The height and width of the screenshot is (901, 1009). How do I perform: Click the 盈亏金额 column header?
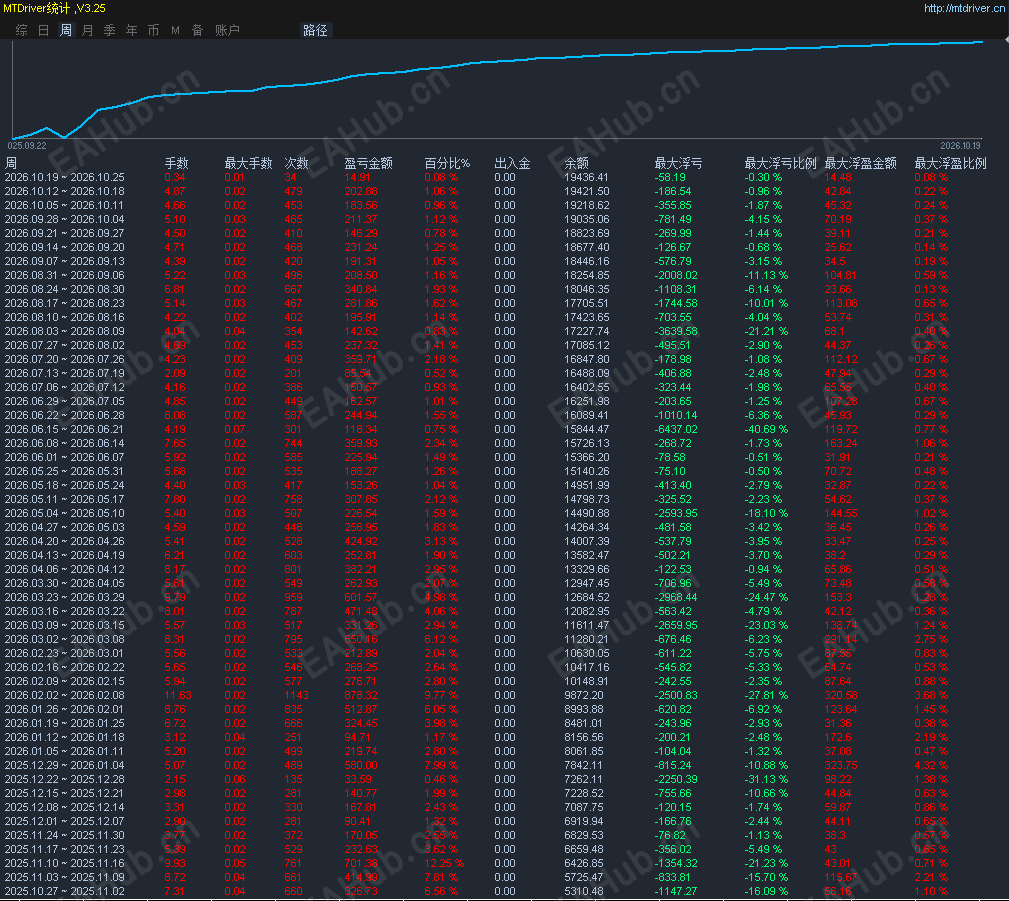tap(368, 163)
